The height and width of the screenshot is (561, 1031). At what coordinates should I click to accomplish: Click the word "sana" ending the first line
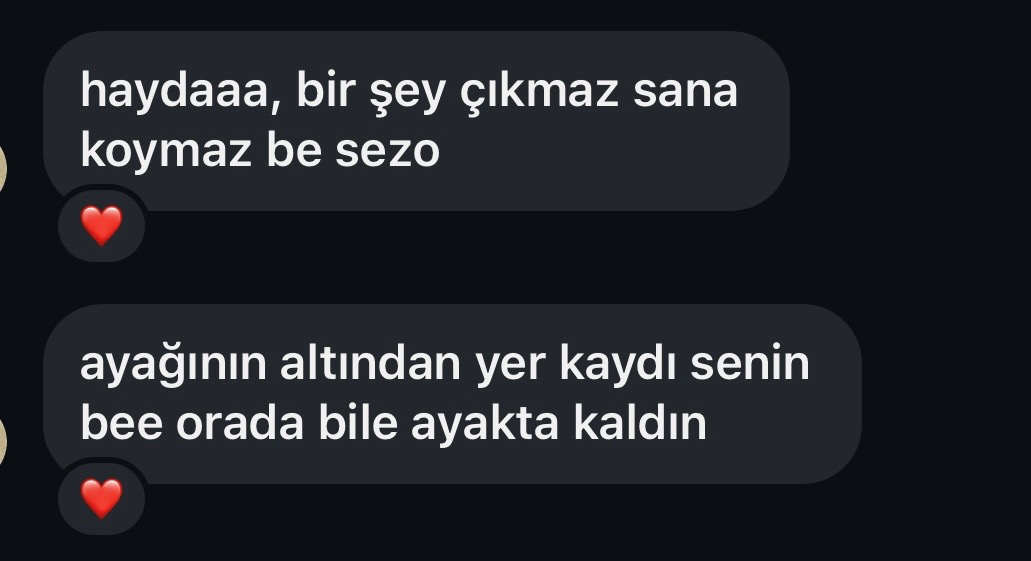point(685,93)
